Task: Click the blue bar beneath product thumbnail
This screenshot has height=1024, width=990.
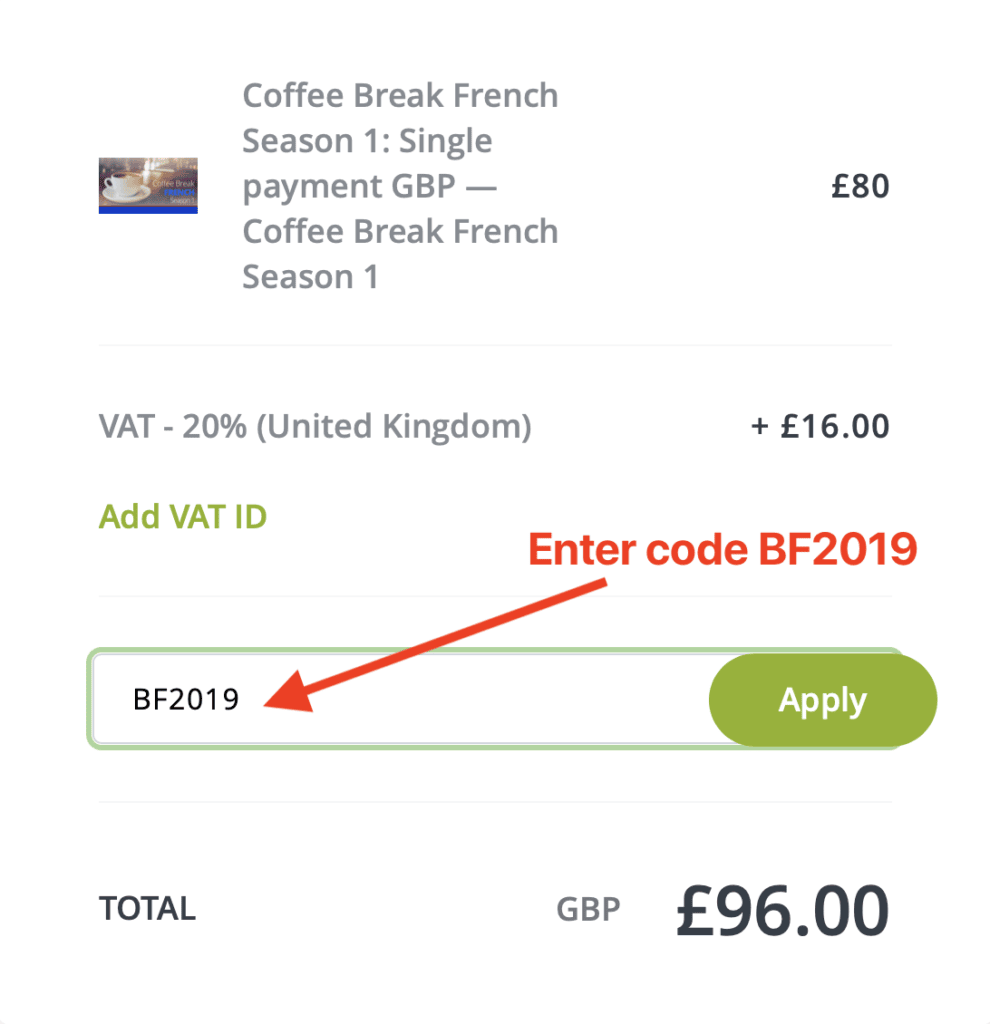Action: pyautogui.click(x=148, y=210)
